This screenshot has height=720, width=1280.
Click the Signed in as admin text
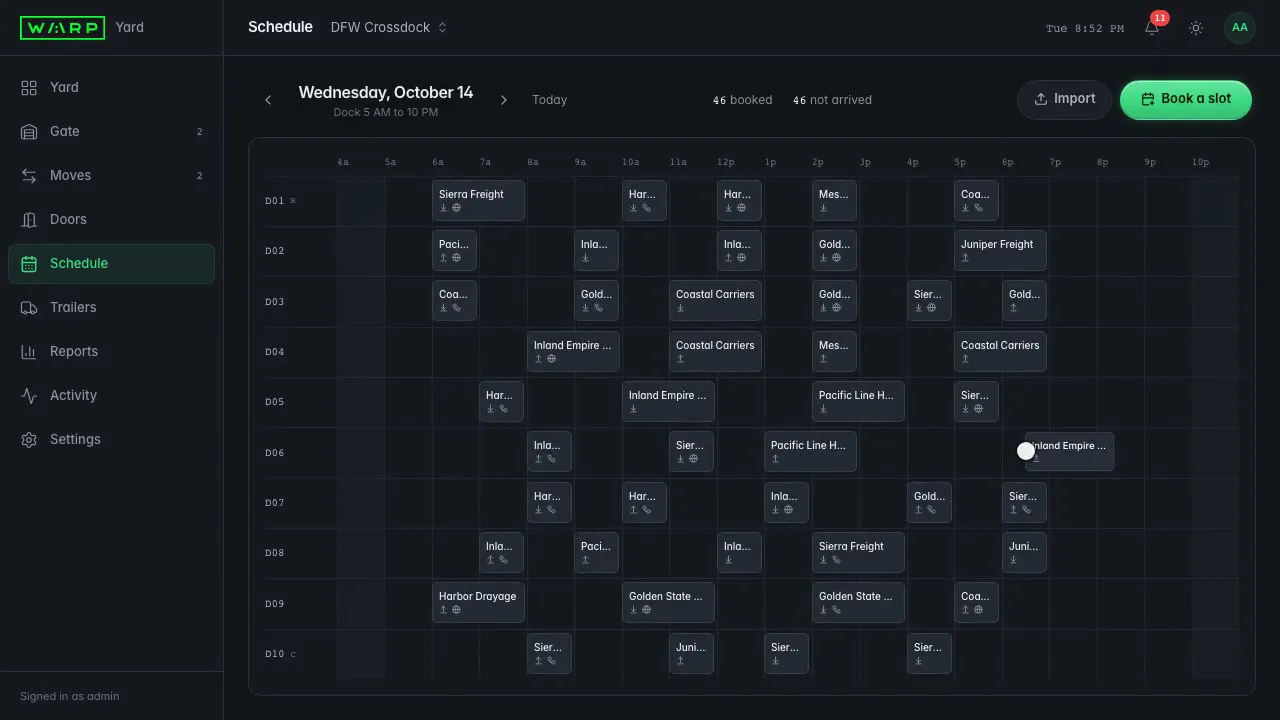(69, 696)
